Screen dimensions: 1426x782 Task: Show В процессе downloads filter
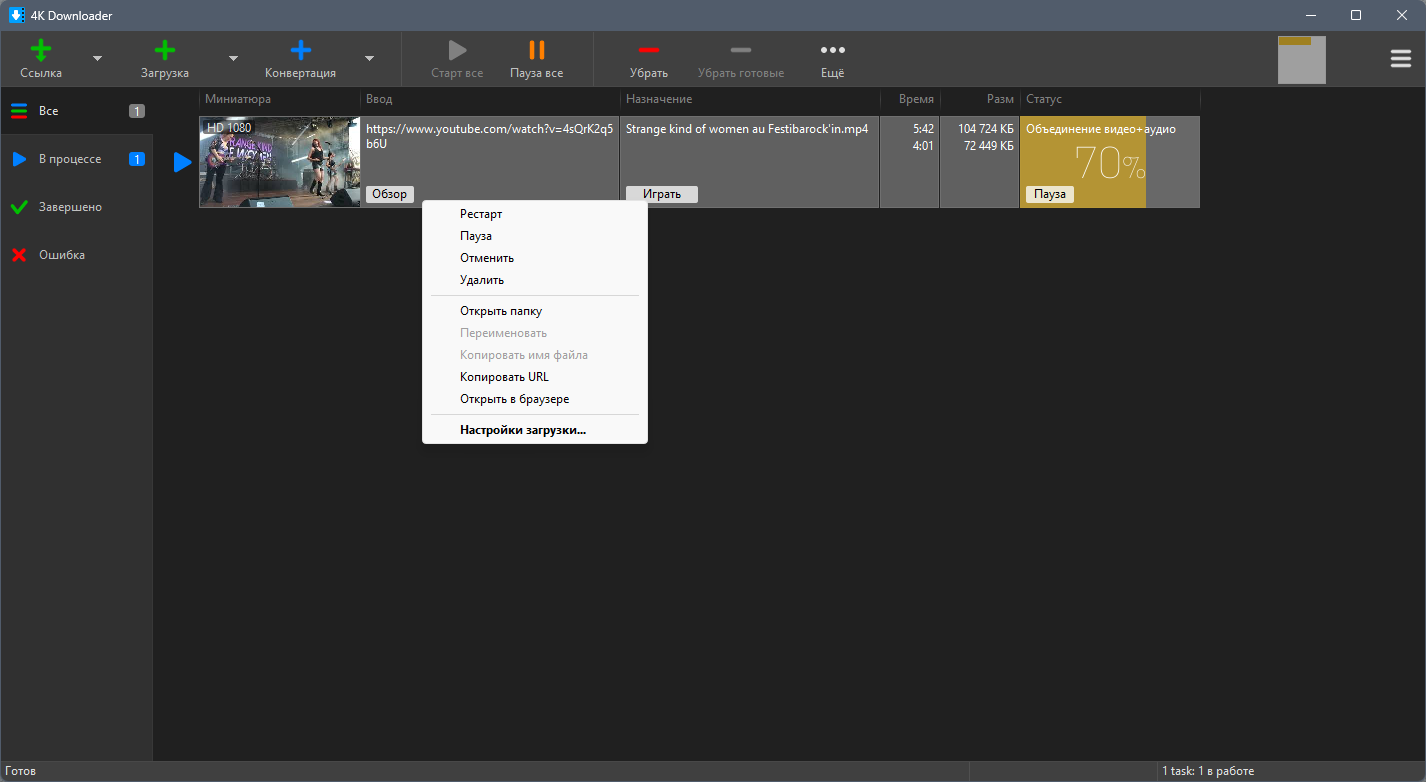(x=77, y=159)
